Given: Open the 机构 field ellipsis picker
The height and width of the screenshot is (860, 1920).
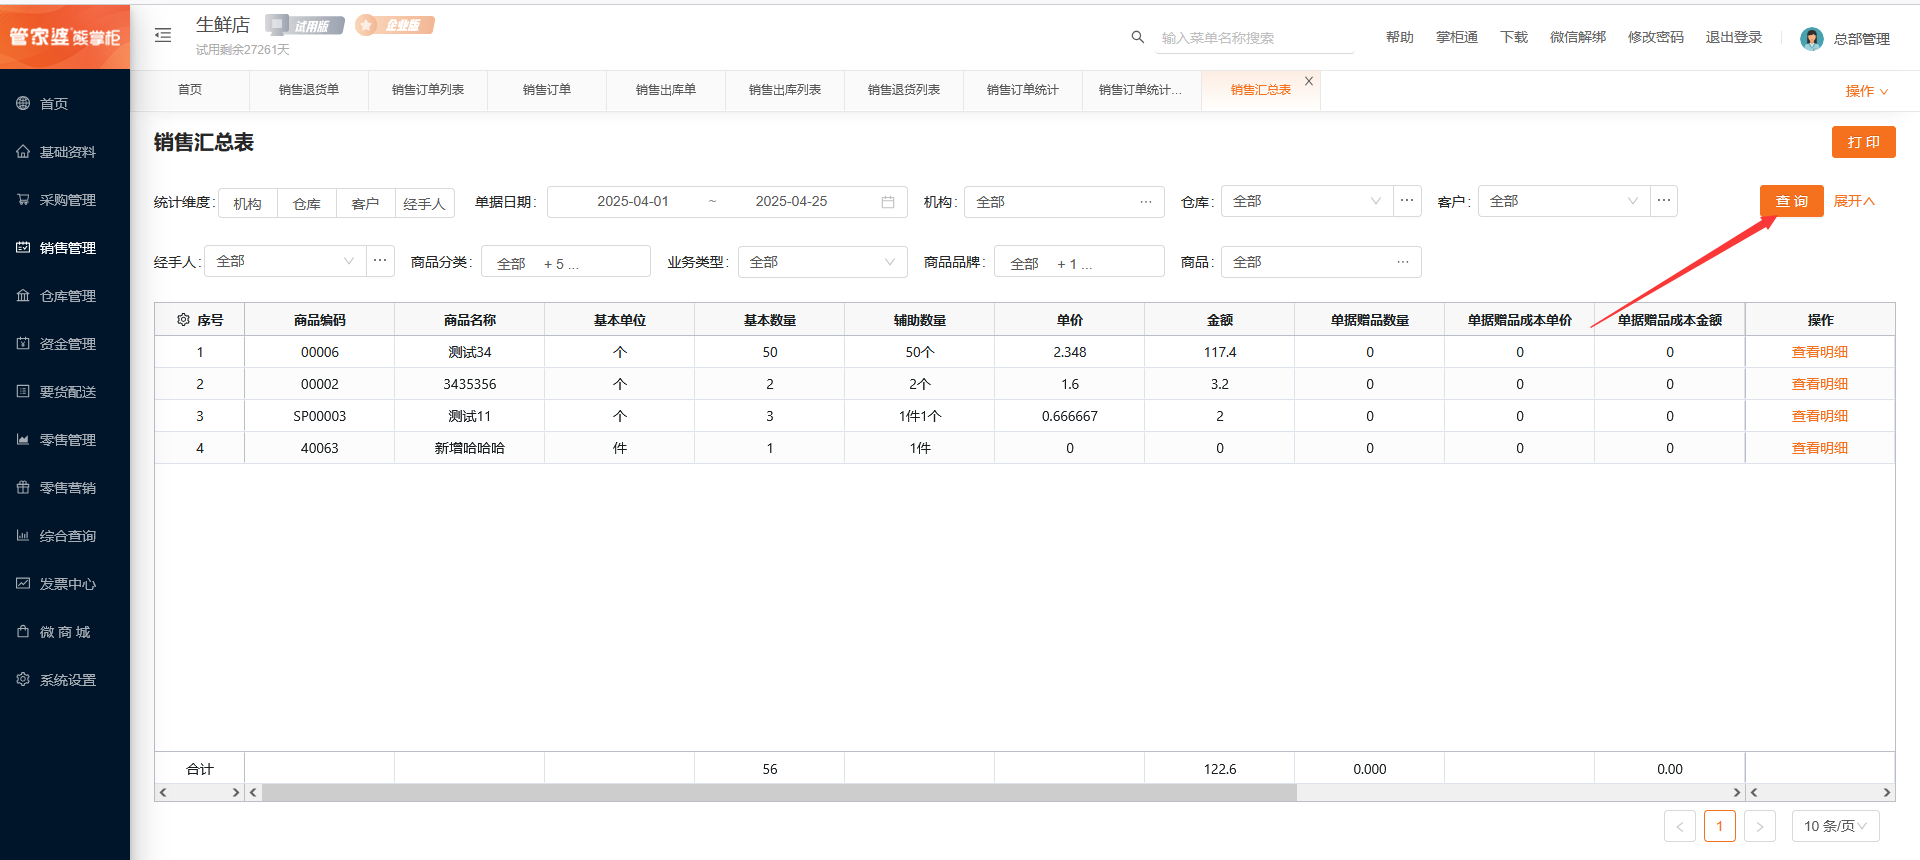Looking at the screenshot, I should 1146,202.
